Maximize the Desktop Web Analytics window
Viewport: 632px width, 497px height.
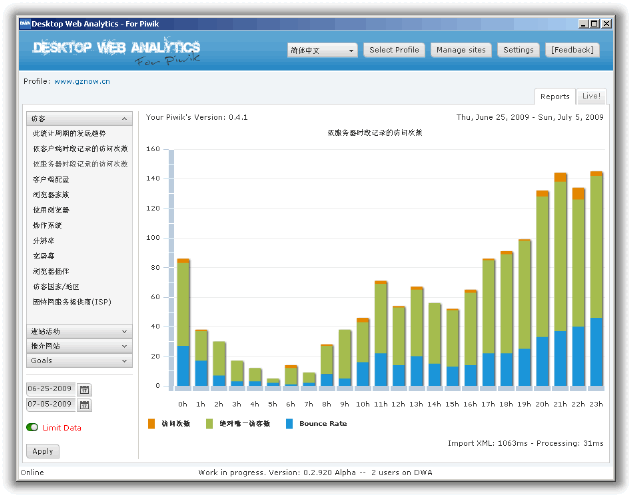coord(595,24)
